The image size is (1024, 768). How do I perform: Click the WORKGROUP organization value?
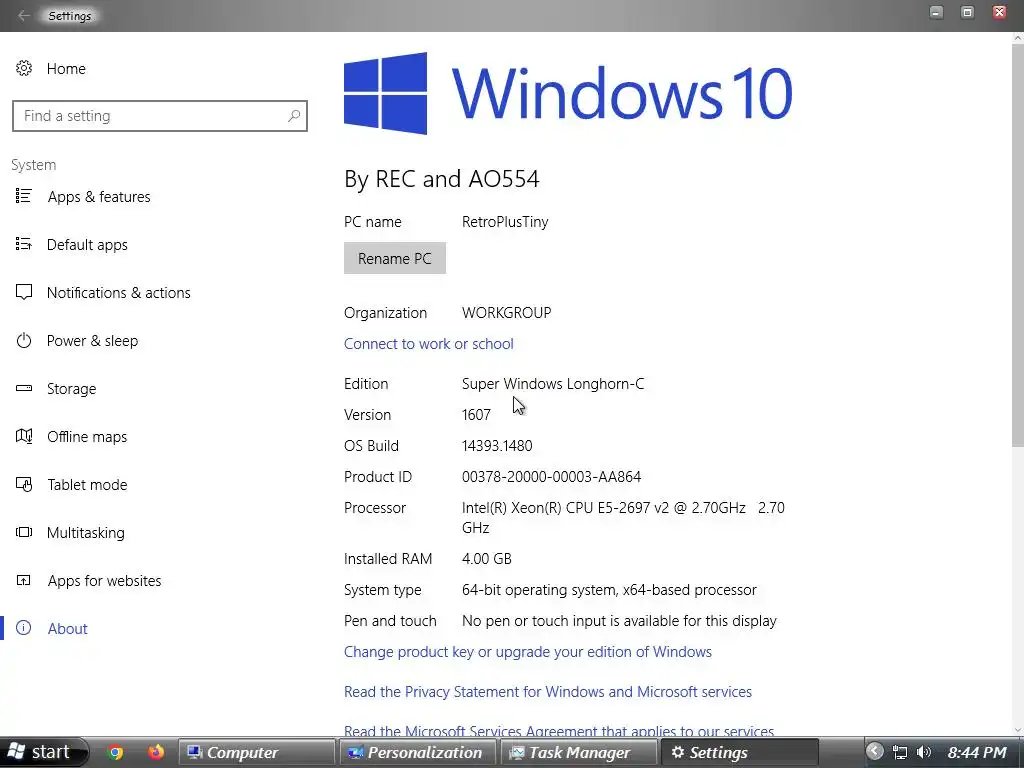(x=506, y=313)
